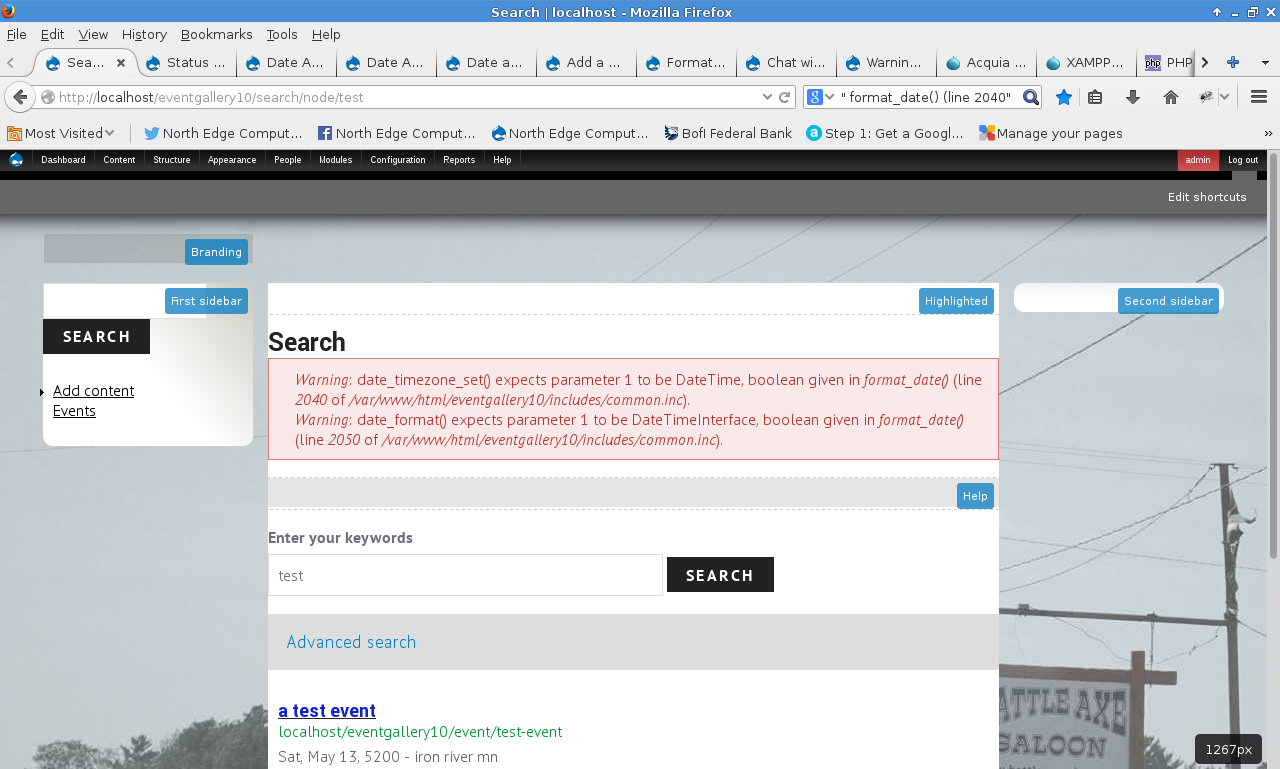Image resolution: width=1280 pixels, height=769 pixels.
Task: Click the Advanced search link
Action: coord(351,642)
